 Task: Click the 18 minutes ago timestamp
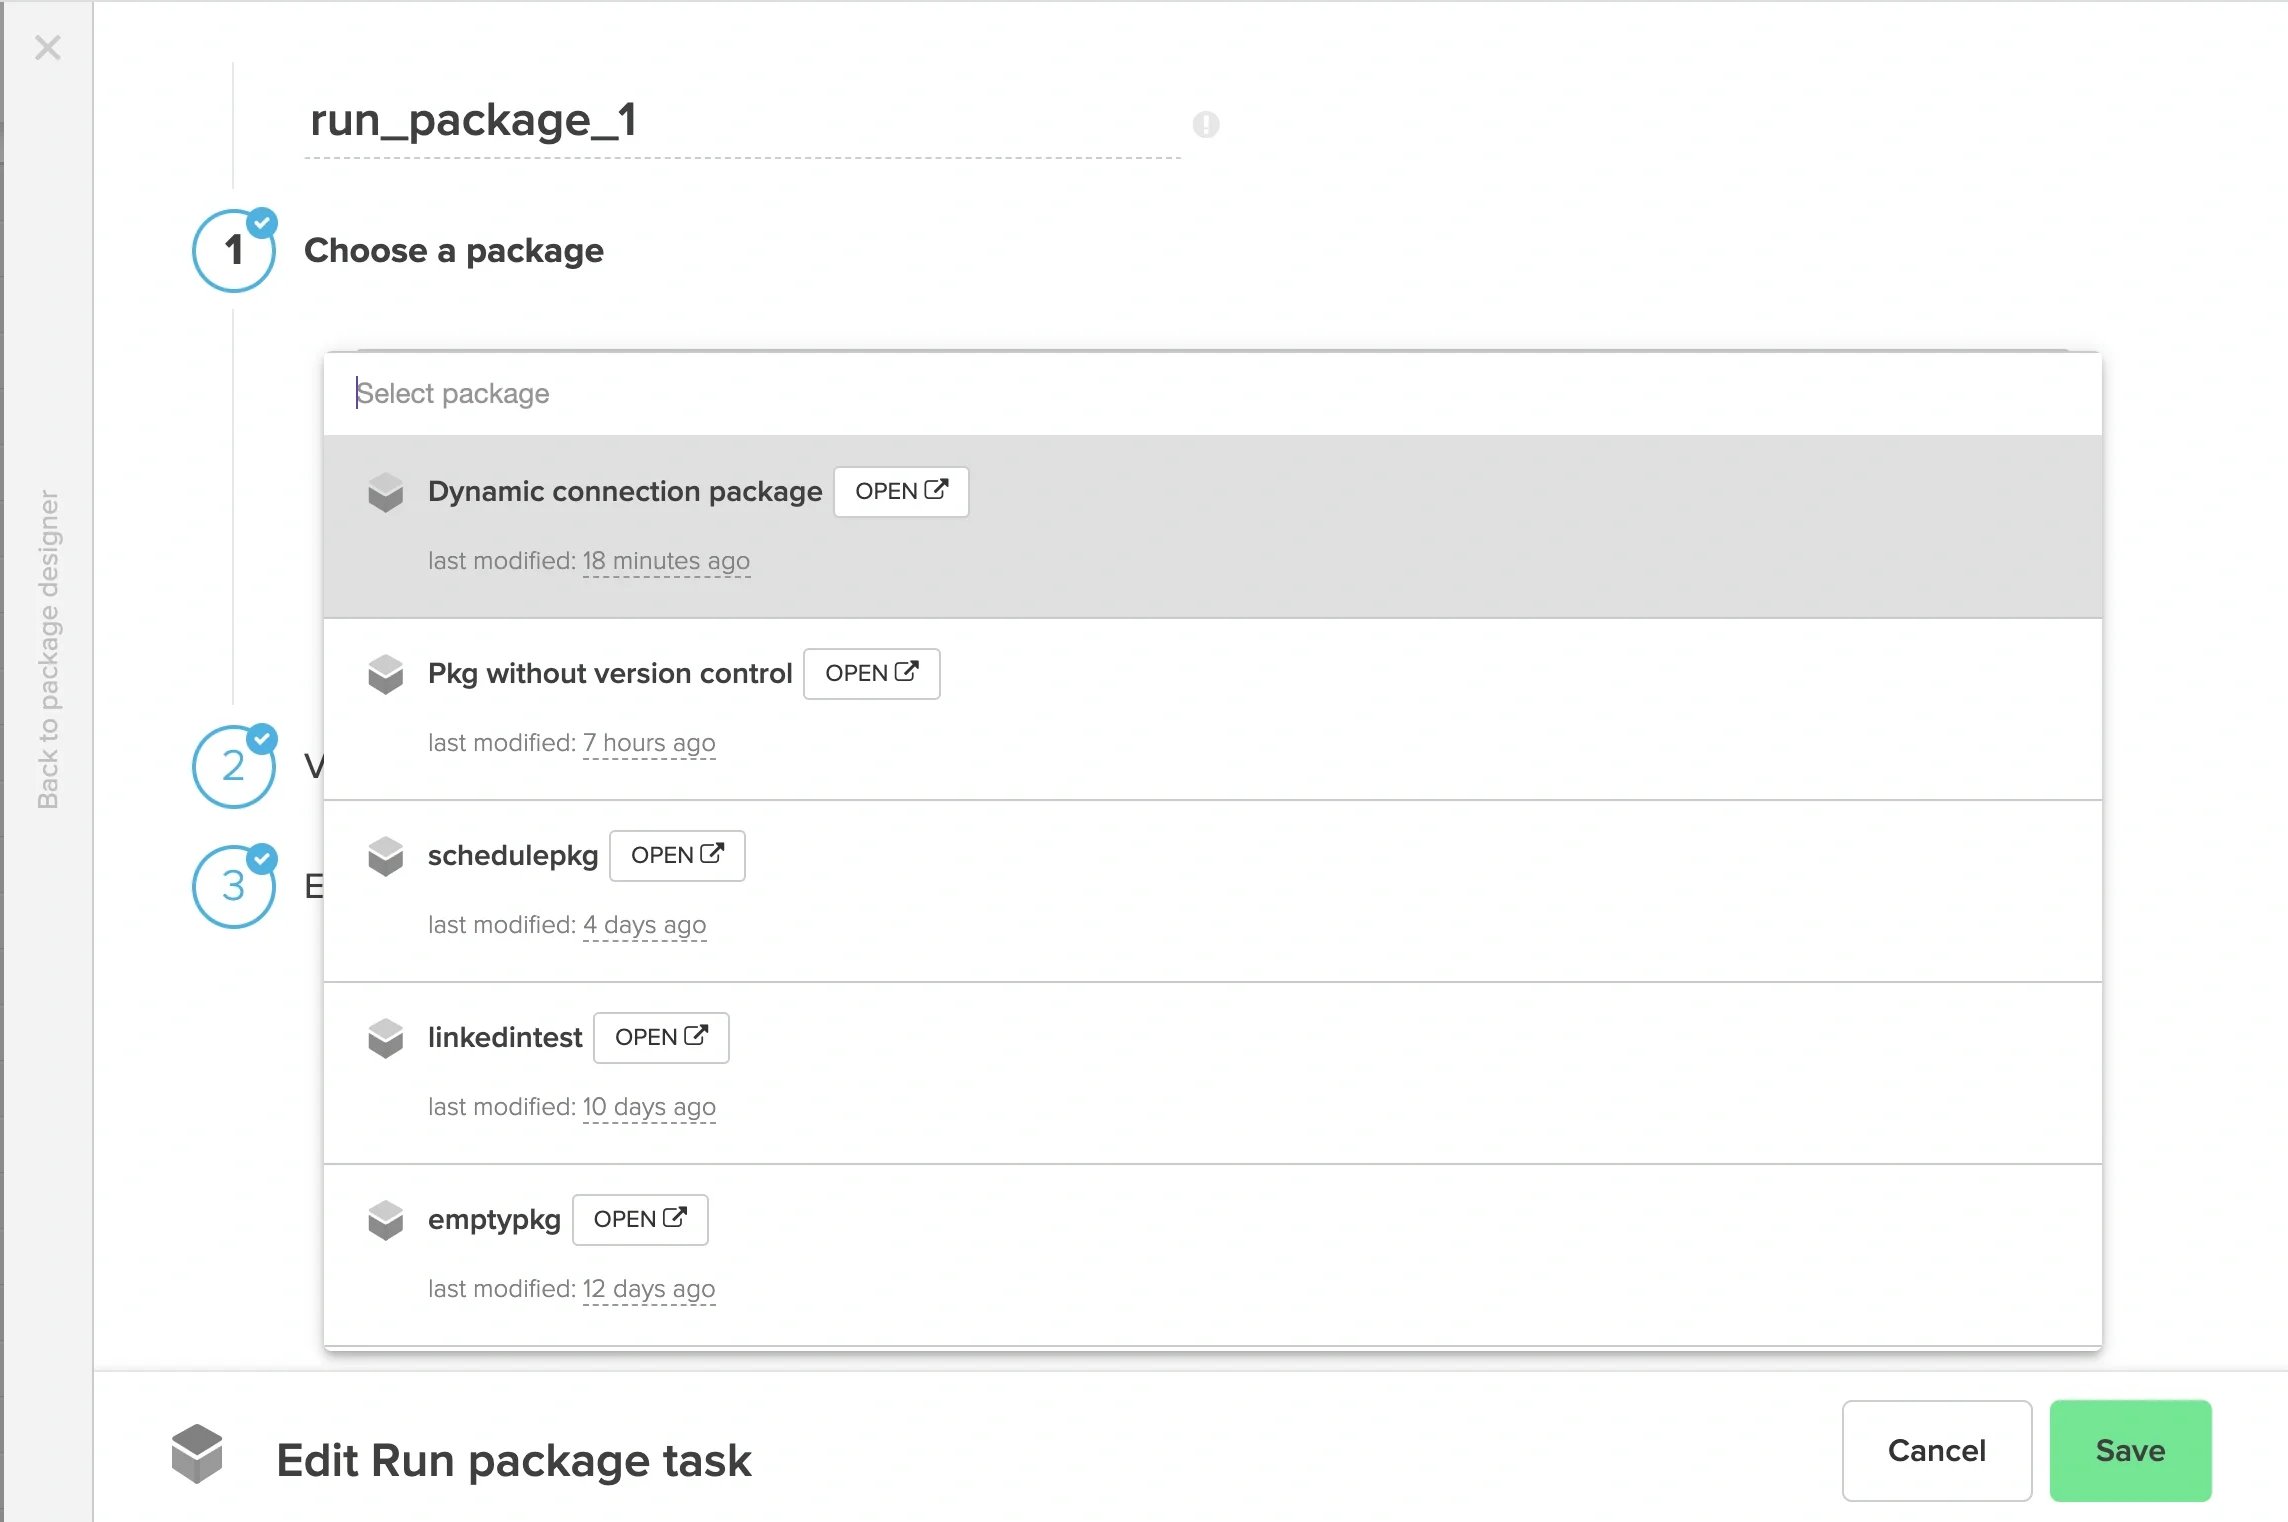[x=666, y=561]
